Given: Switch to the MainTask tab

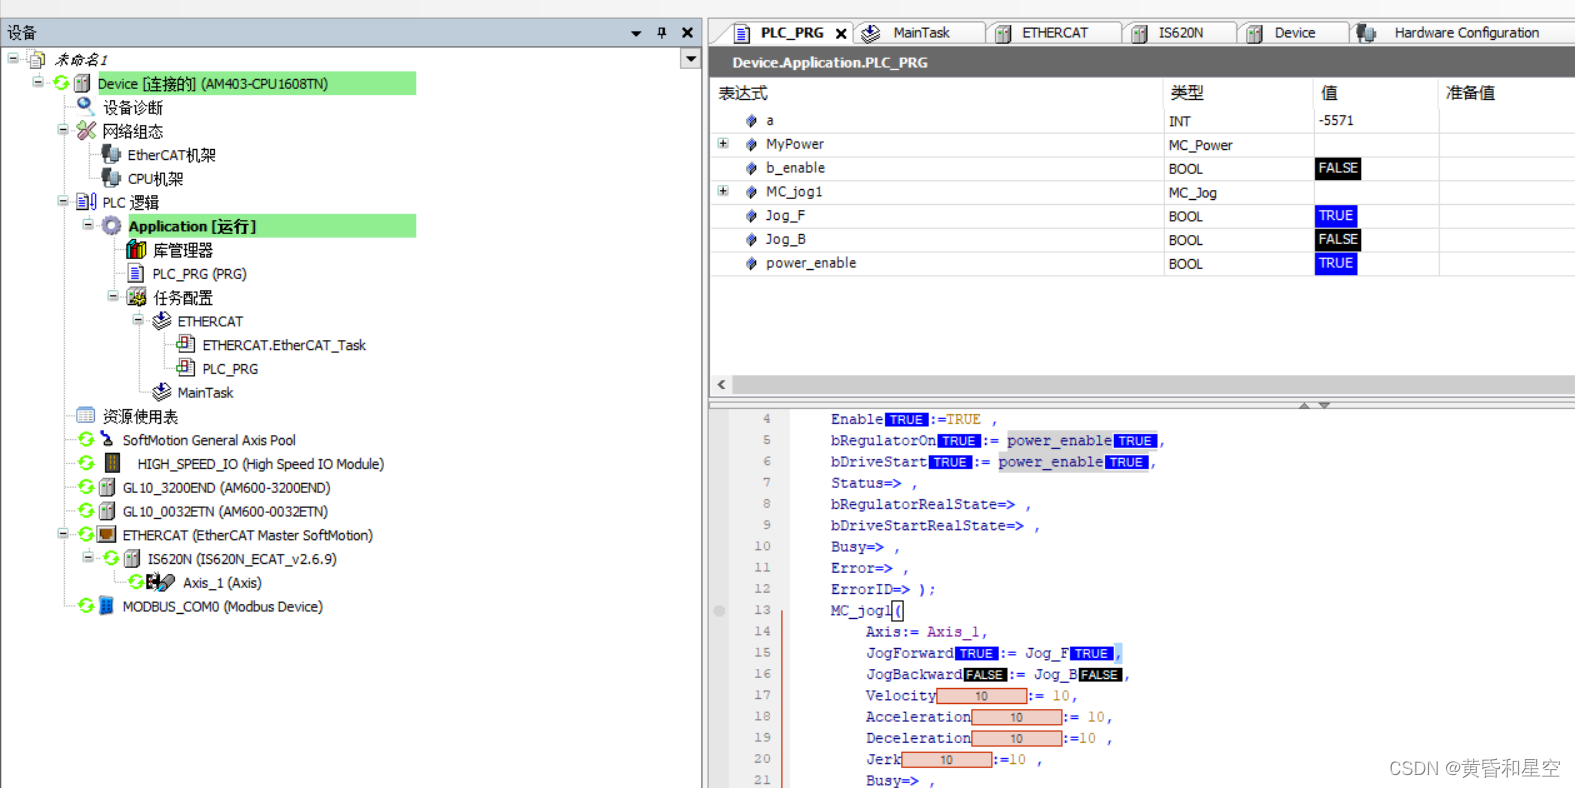Looking at the screenshot, I should point(921,33).
